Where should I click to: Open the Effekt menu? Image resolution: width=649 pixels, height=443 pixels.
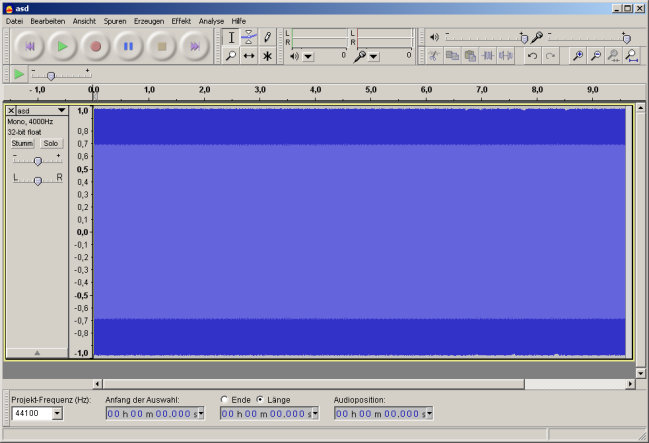tap(181, 20)
